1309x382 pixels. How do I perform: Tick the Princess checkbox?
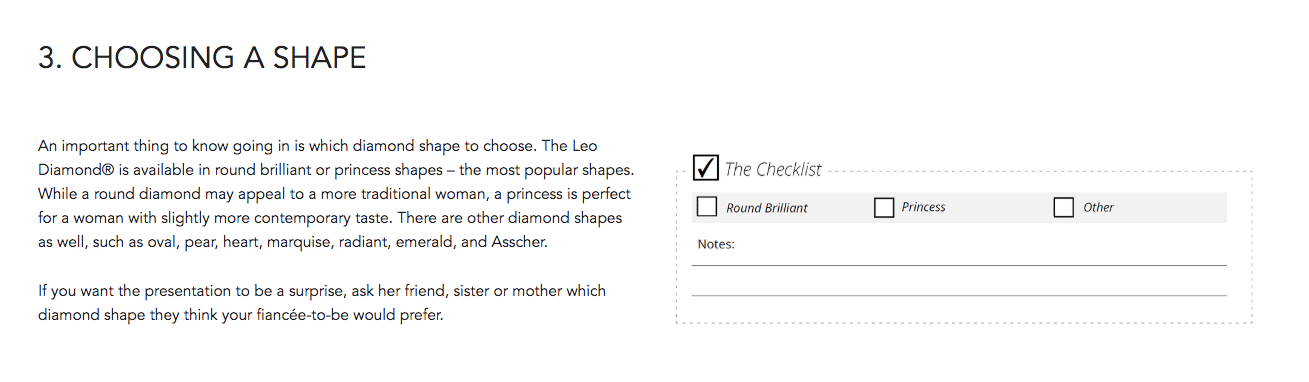[x=884, y=207]
